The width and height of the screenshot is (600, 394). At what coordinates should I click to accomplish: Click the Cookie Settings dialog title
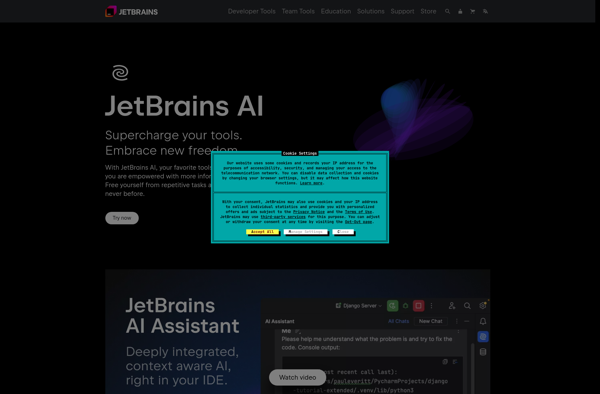click(300, 153)
